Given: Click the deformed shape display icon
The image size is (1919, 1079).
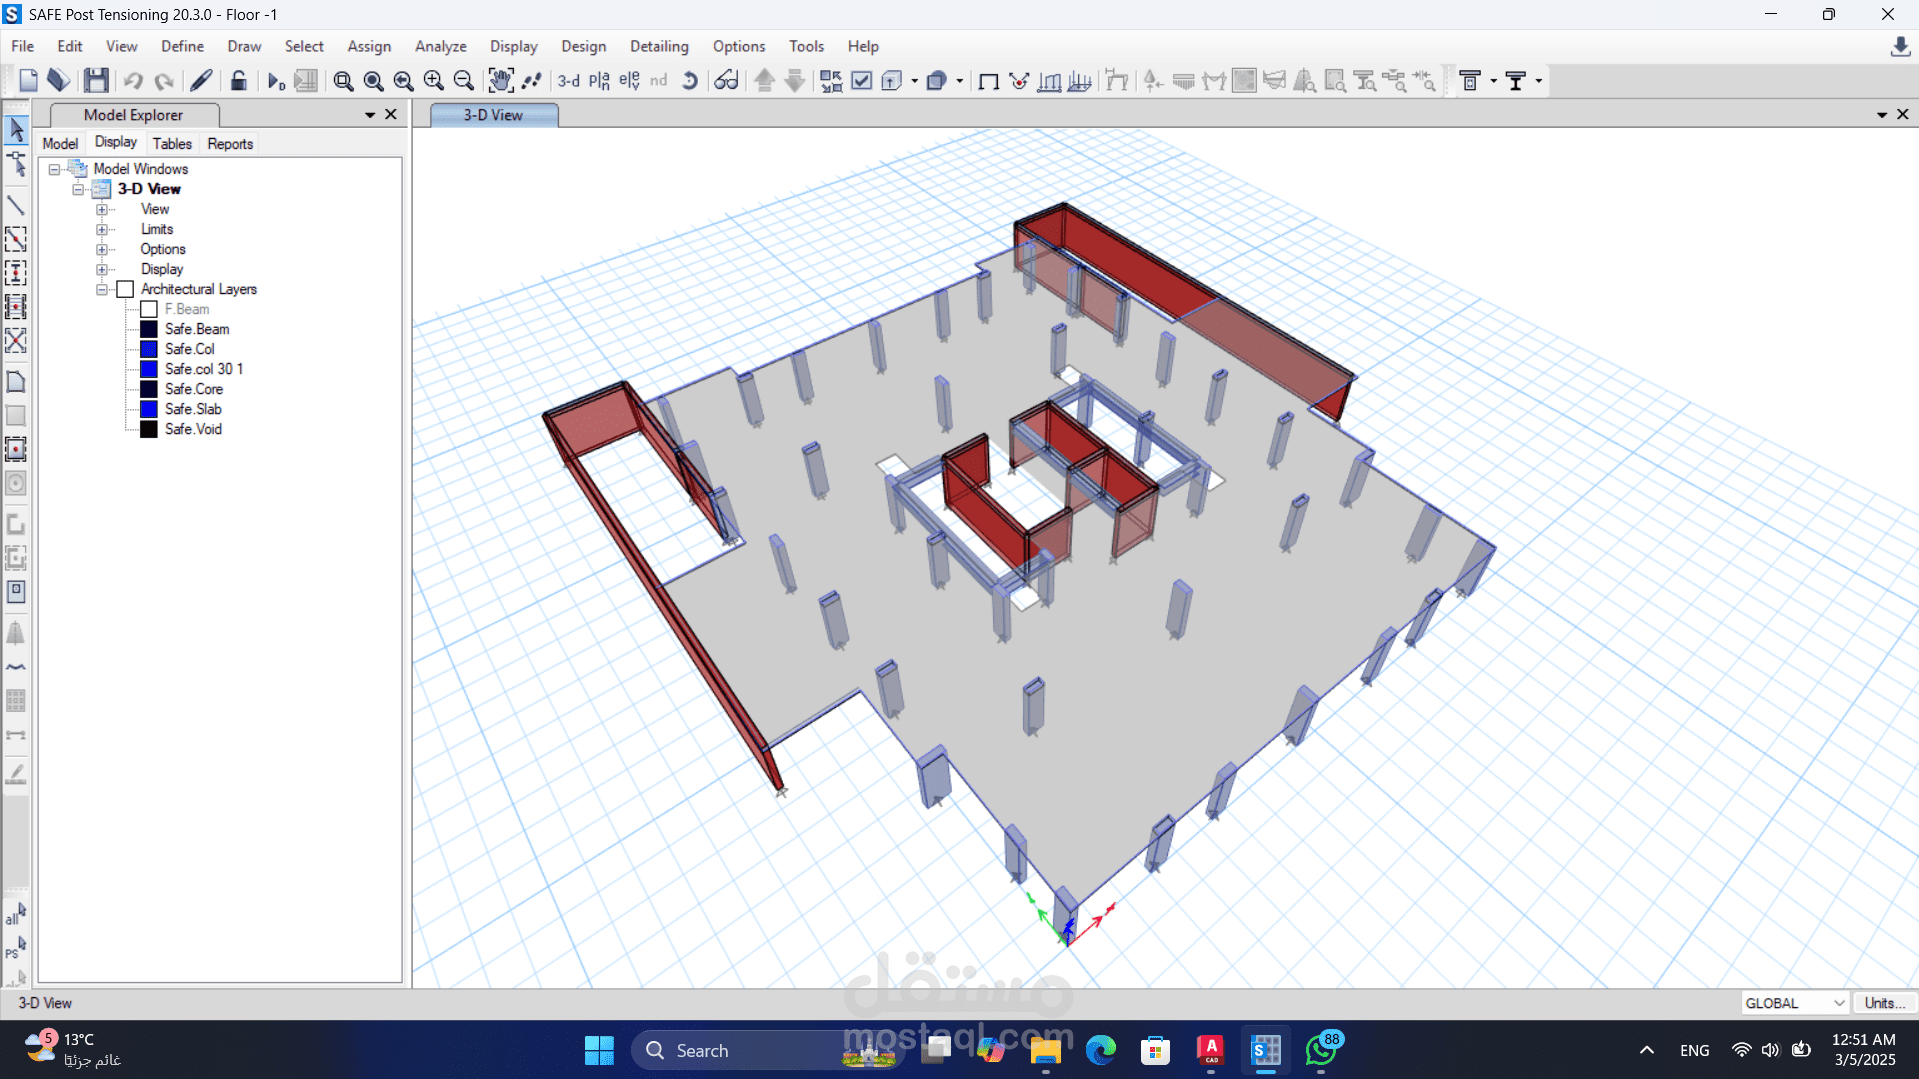Looking at the screenshot, I should (1019, 81).
